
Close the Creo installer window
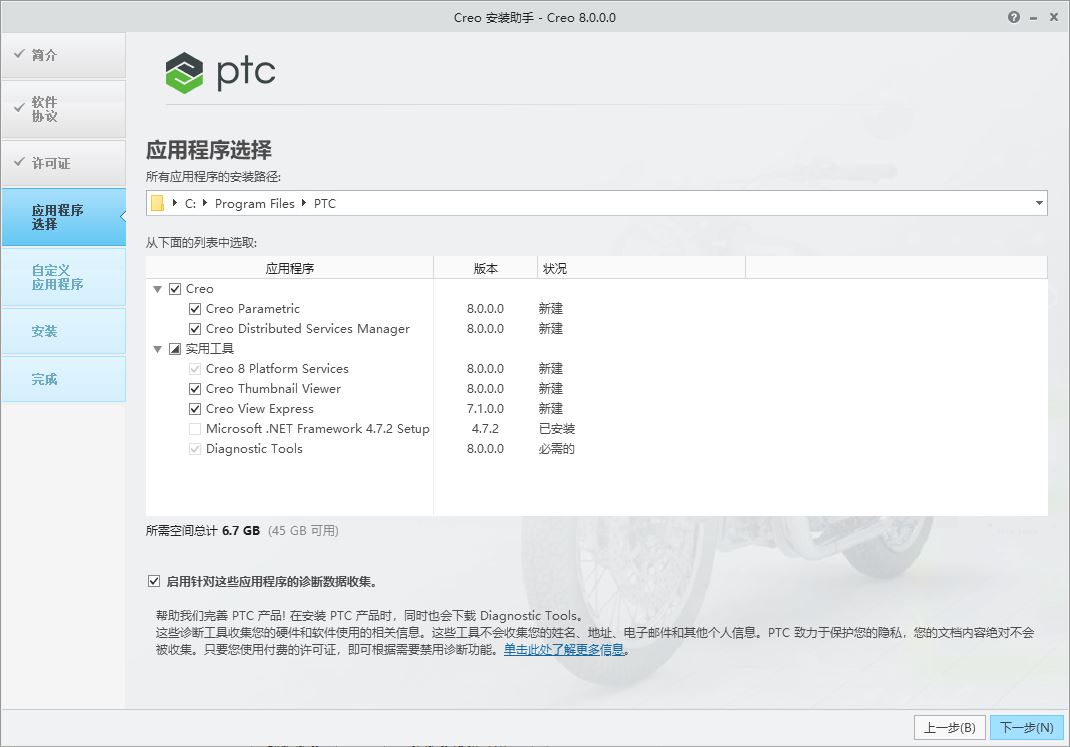click(x=1054, y=18)
